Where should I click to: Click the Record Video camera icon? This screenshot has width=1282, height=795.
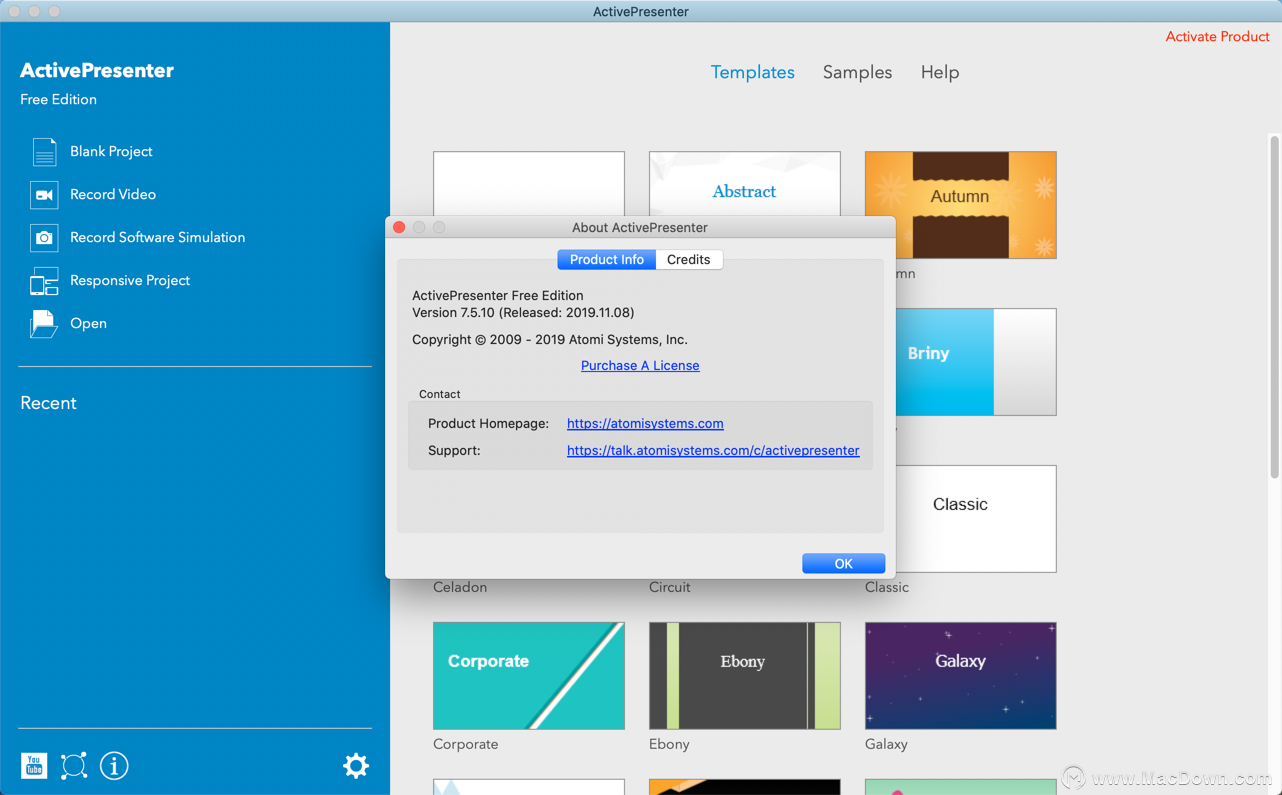44,195
